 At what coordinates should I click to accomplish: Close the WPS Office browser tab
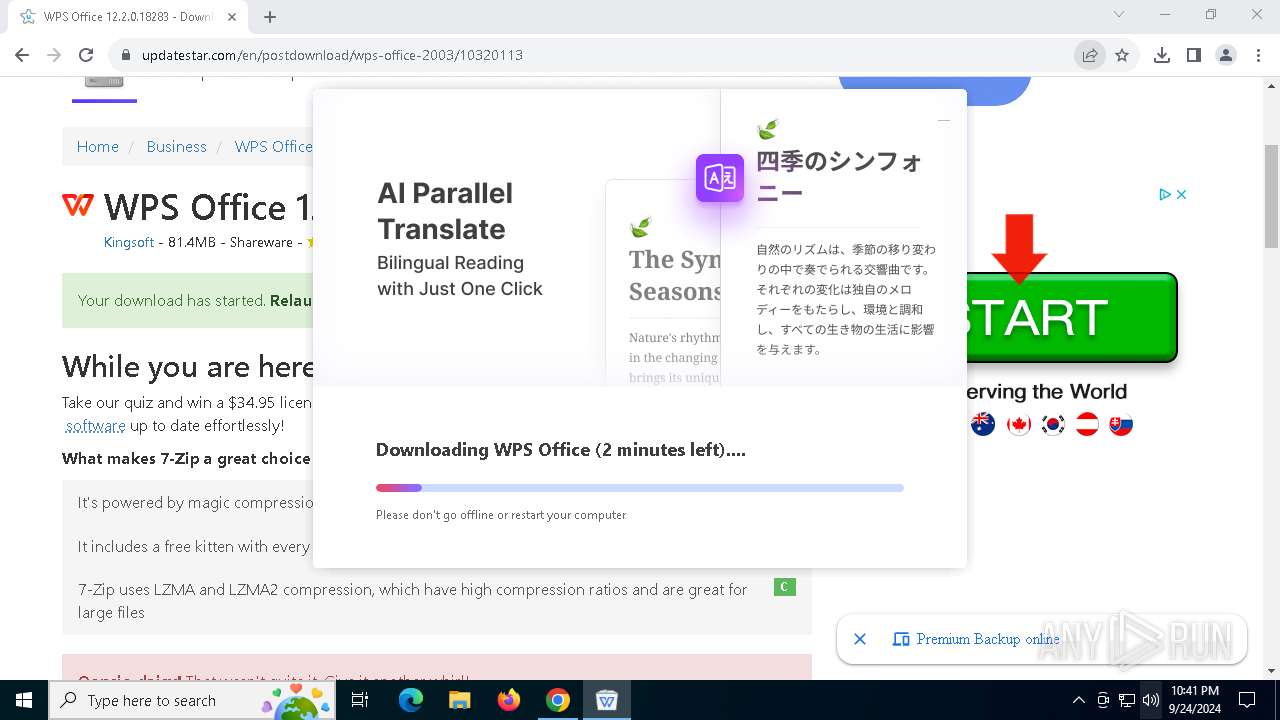[x=232, y=16]
